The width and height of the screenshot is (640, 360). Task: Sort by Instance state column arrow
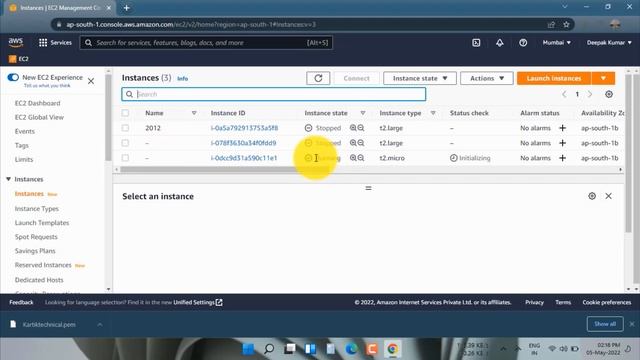(x=362, y=113)
